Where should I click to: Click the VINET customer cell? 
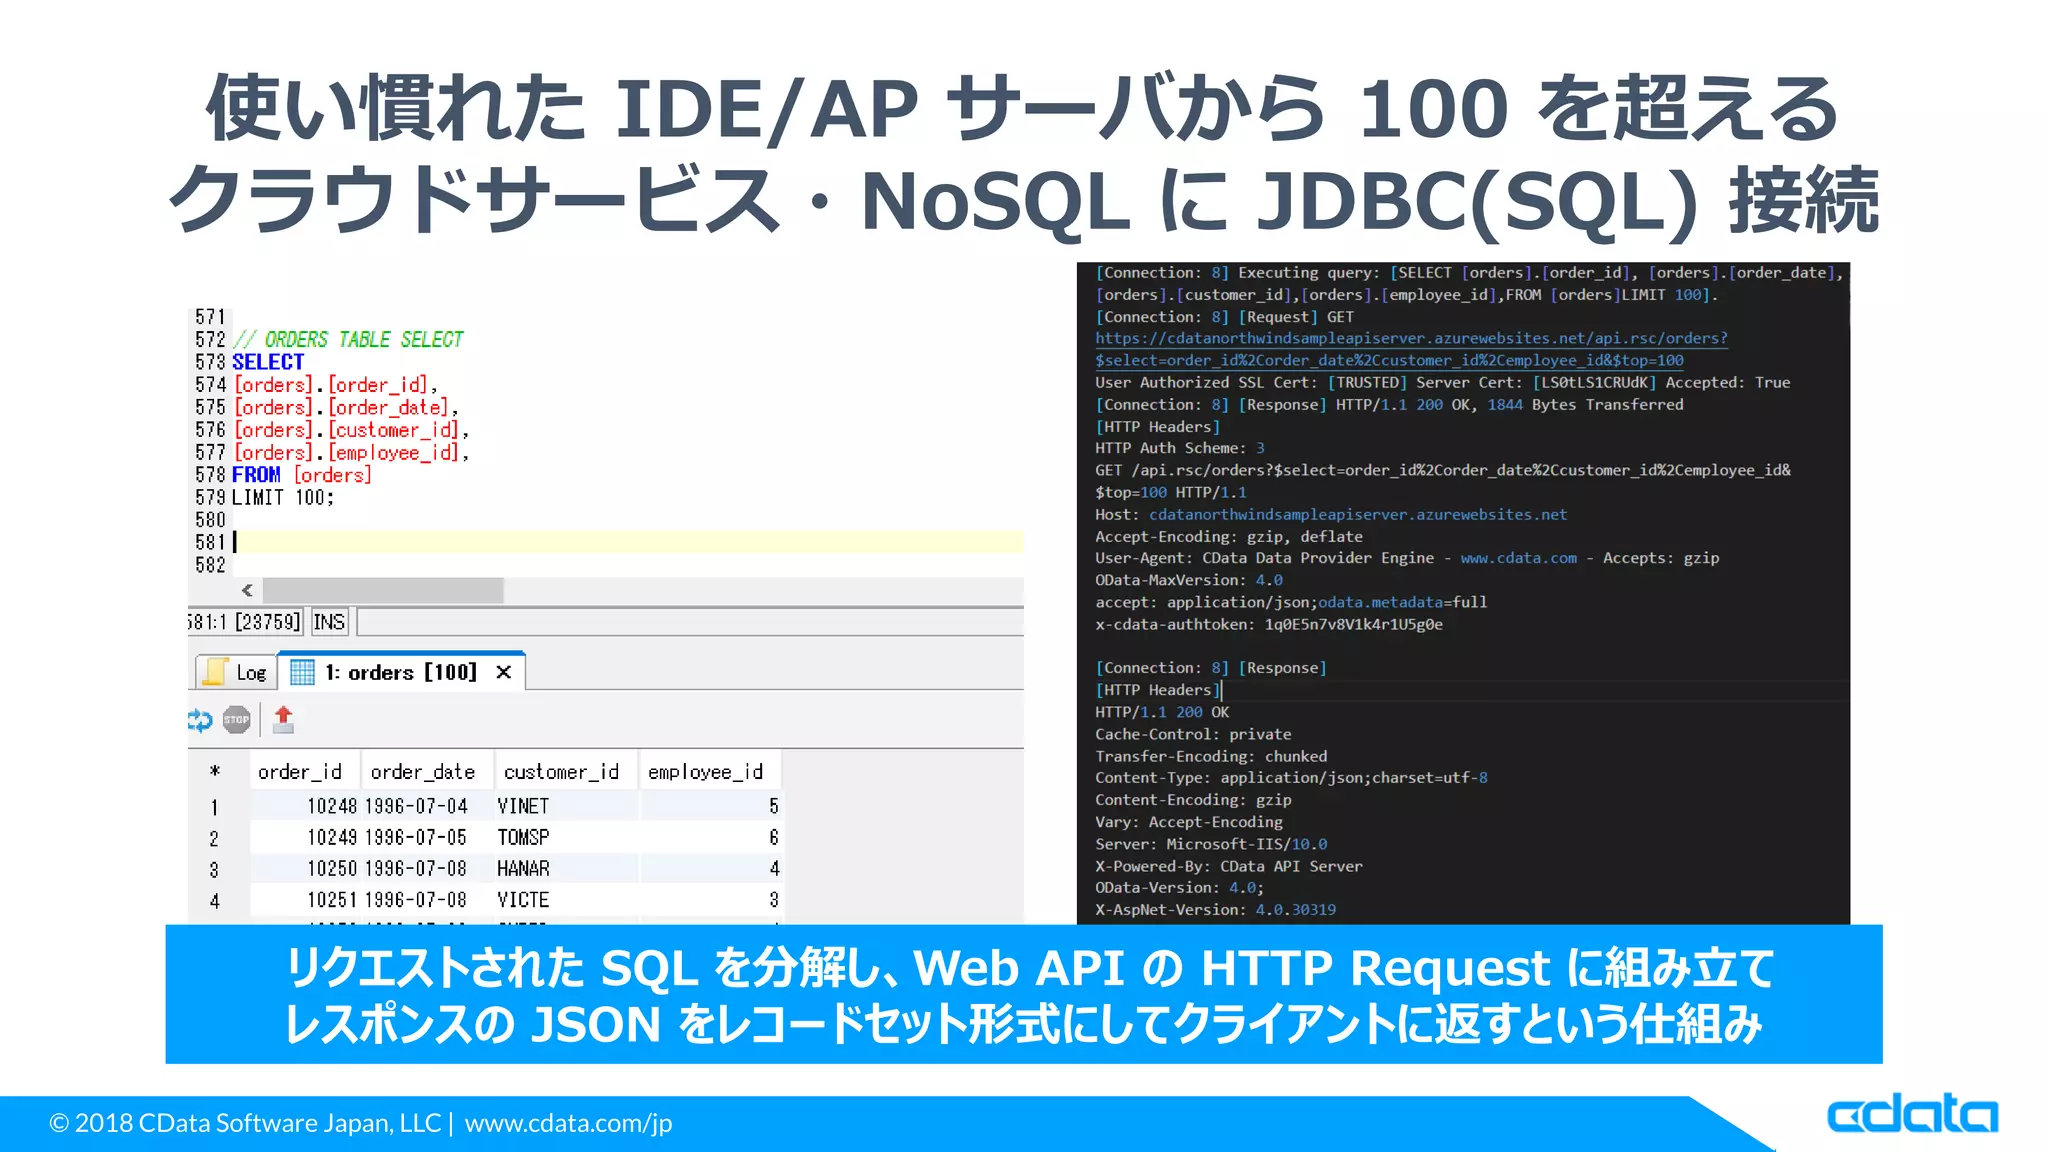(523, 806)
